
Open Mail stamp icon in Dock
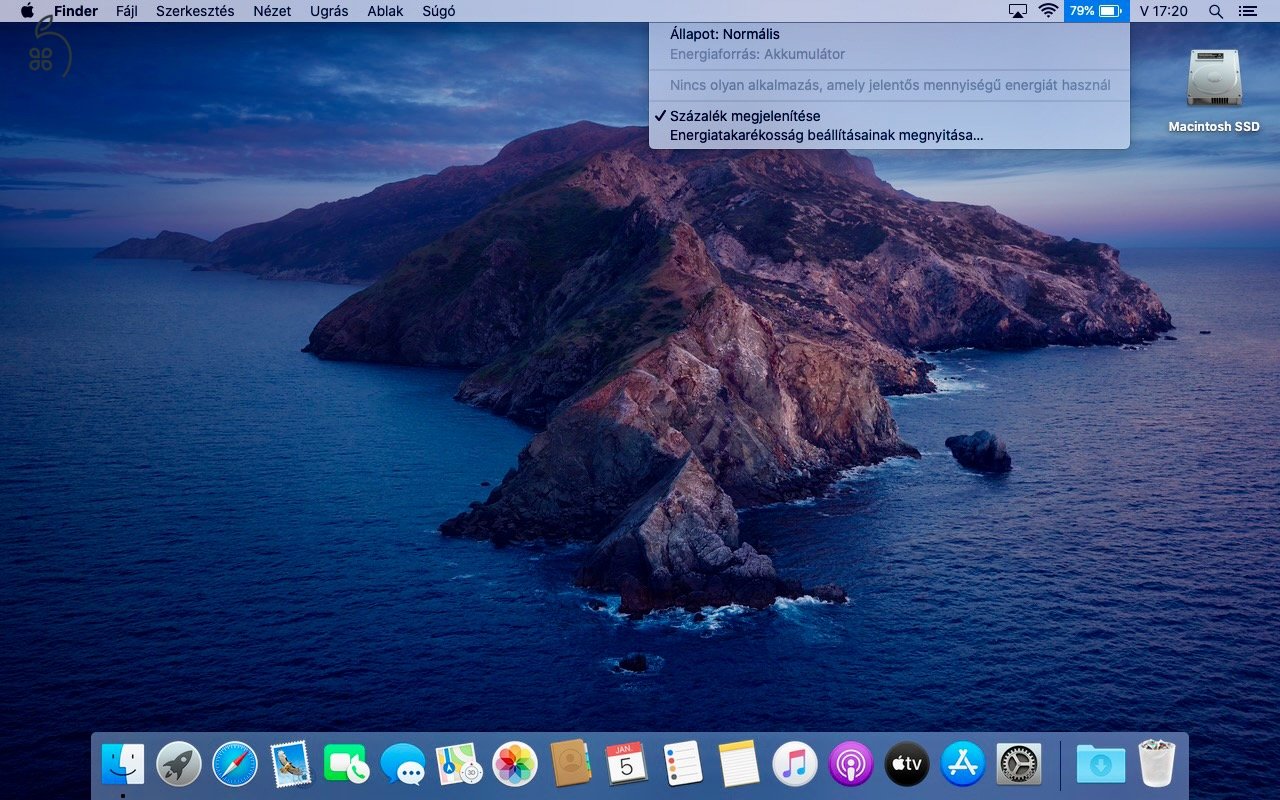coord(291,764)
